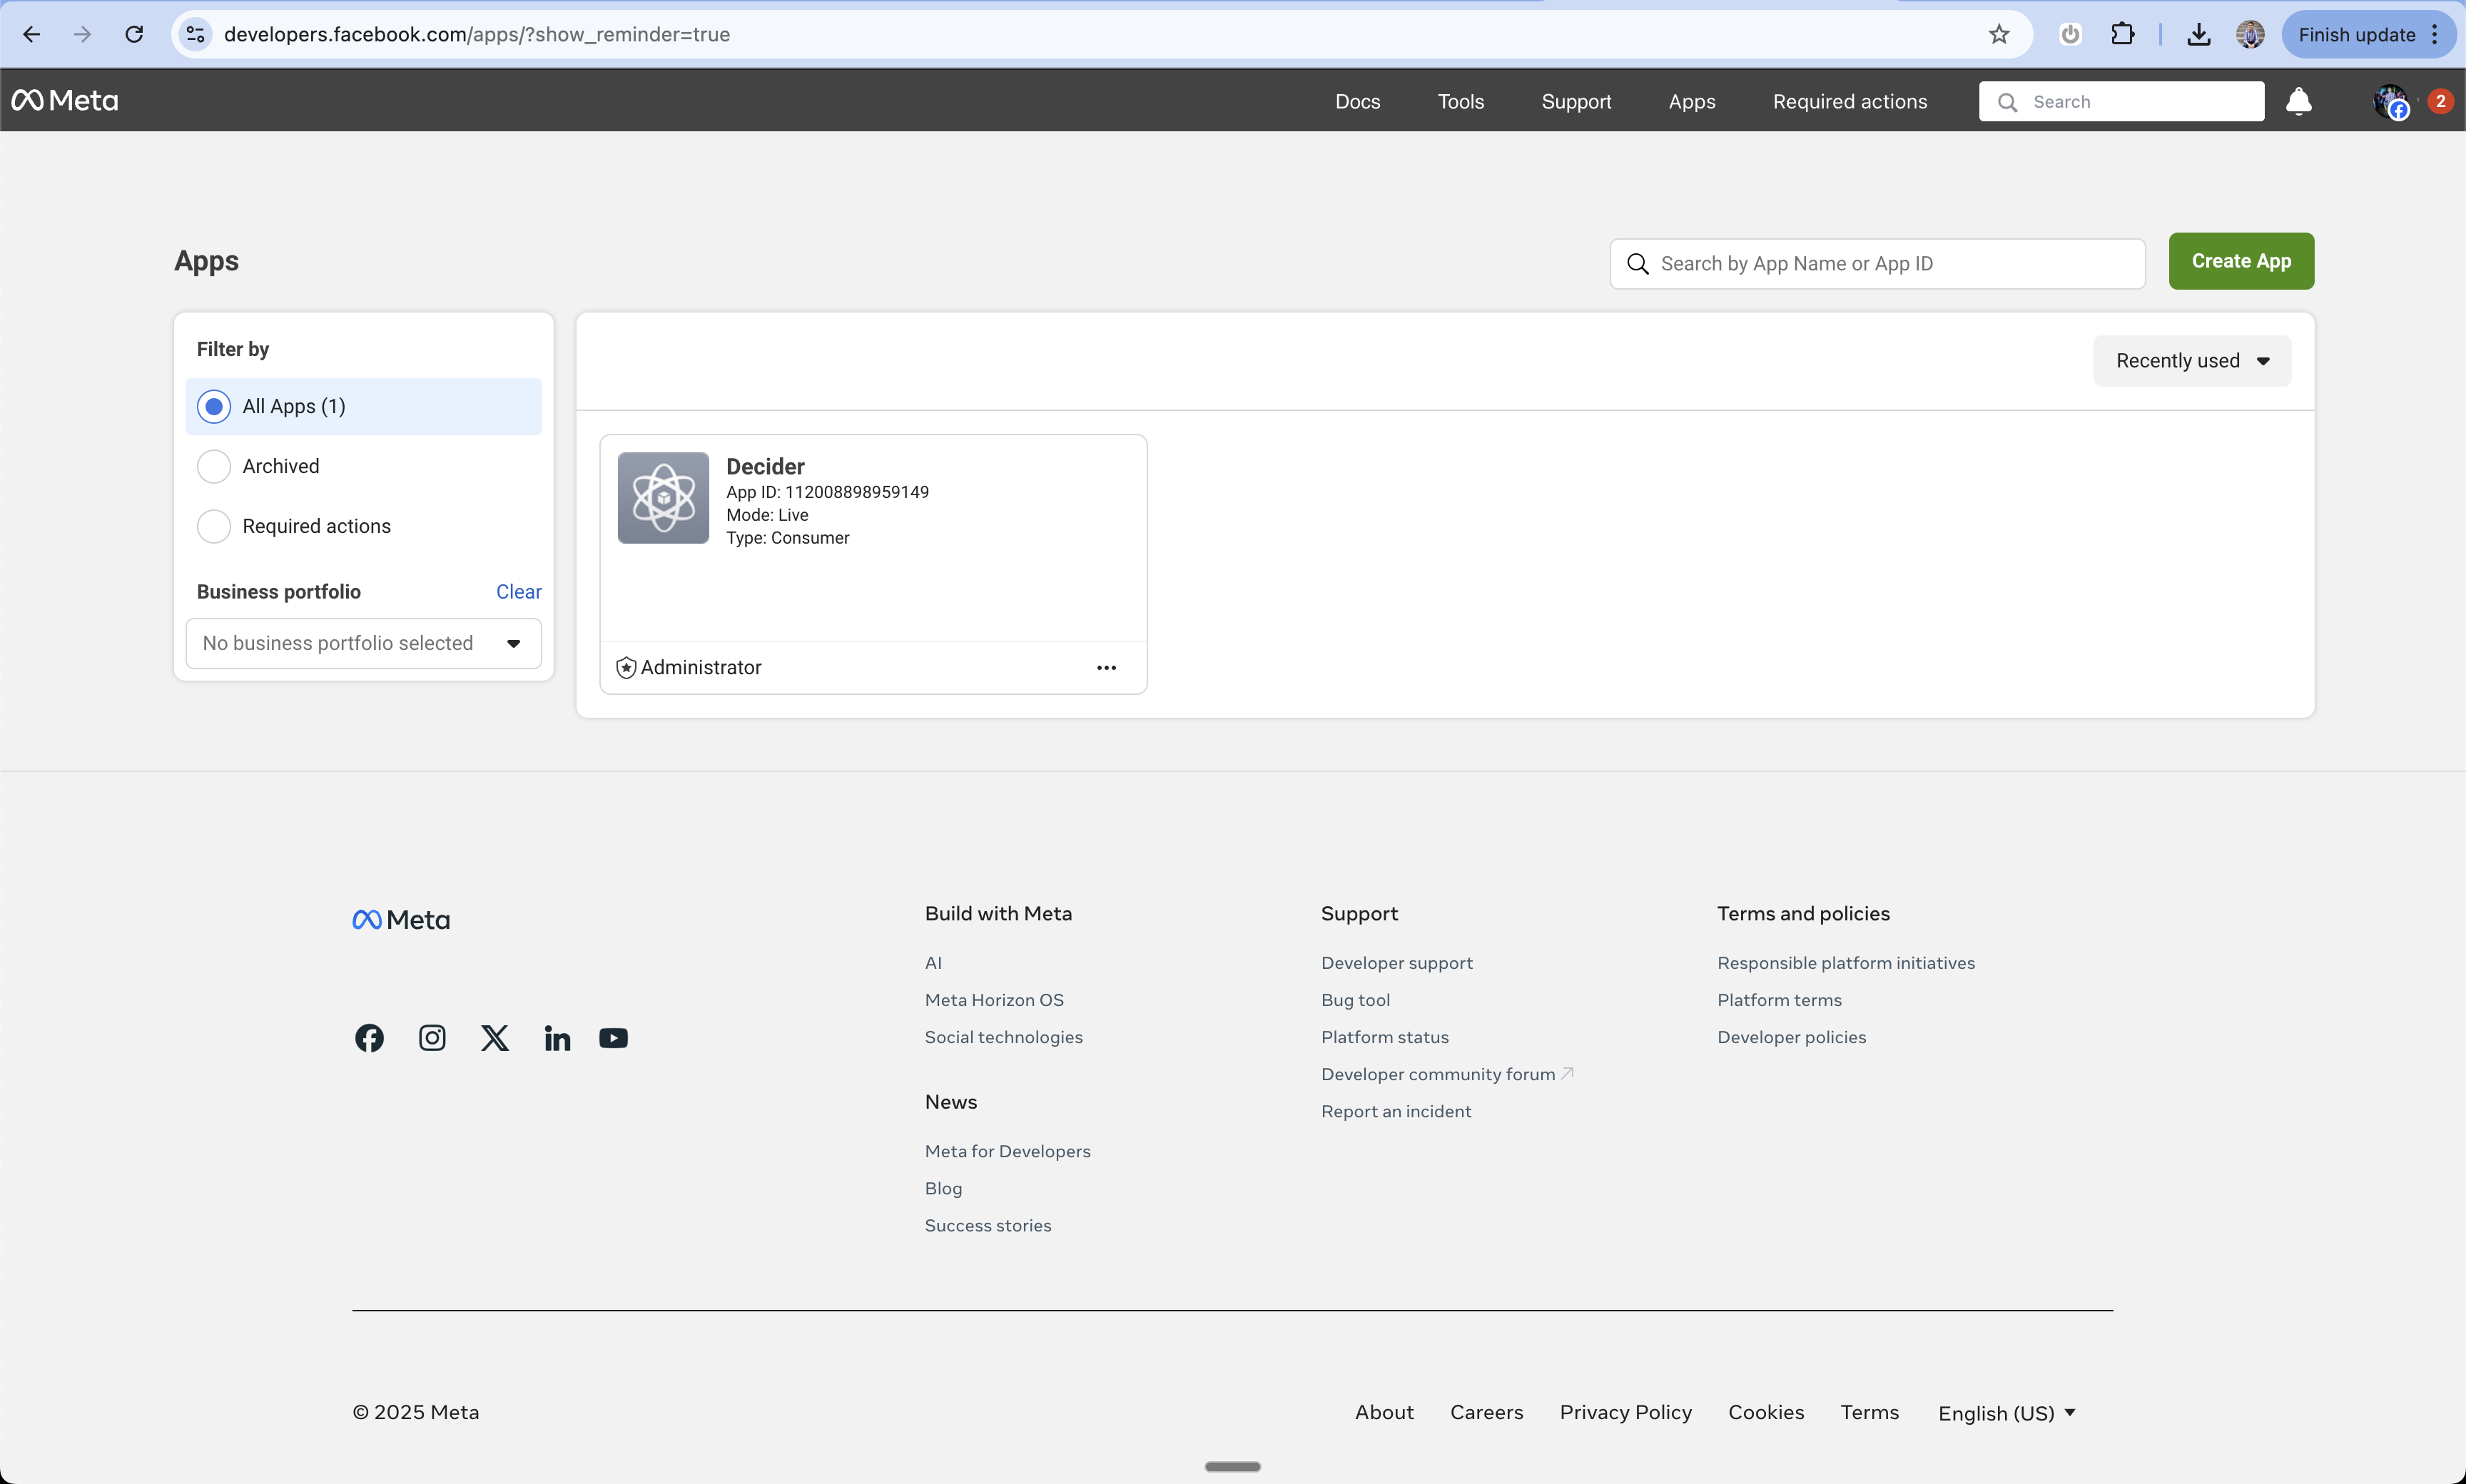Screen dimensions: 2466x1484
Task: Go to Apps in the top navigation
Action: 1691,101
